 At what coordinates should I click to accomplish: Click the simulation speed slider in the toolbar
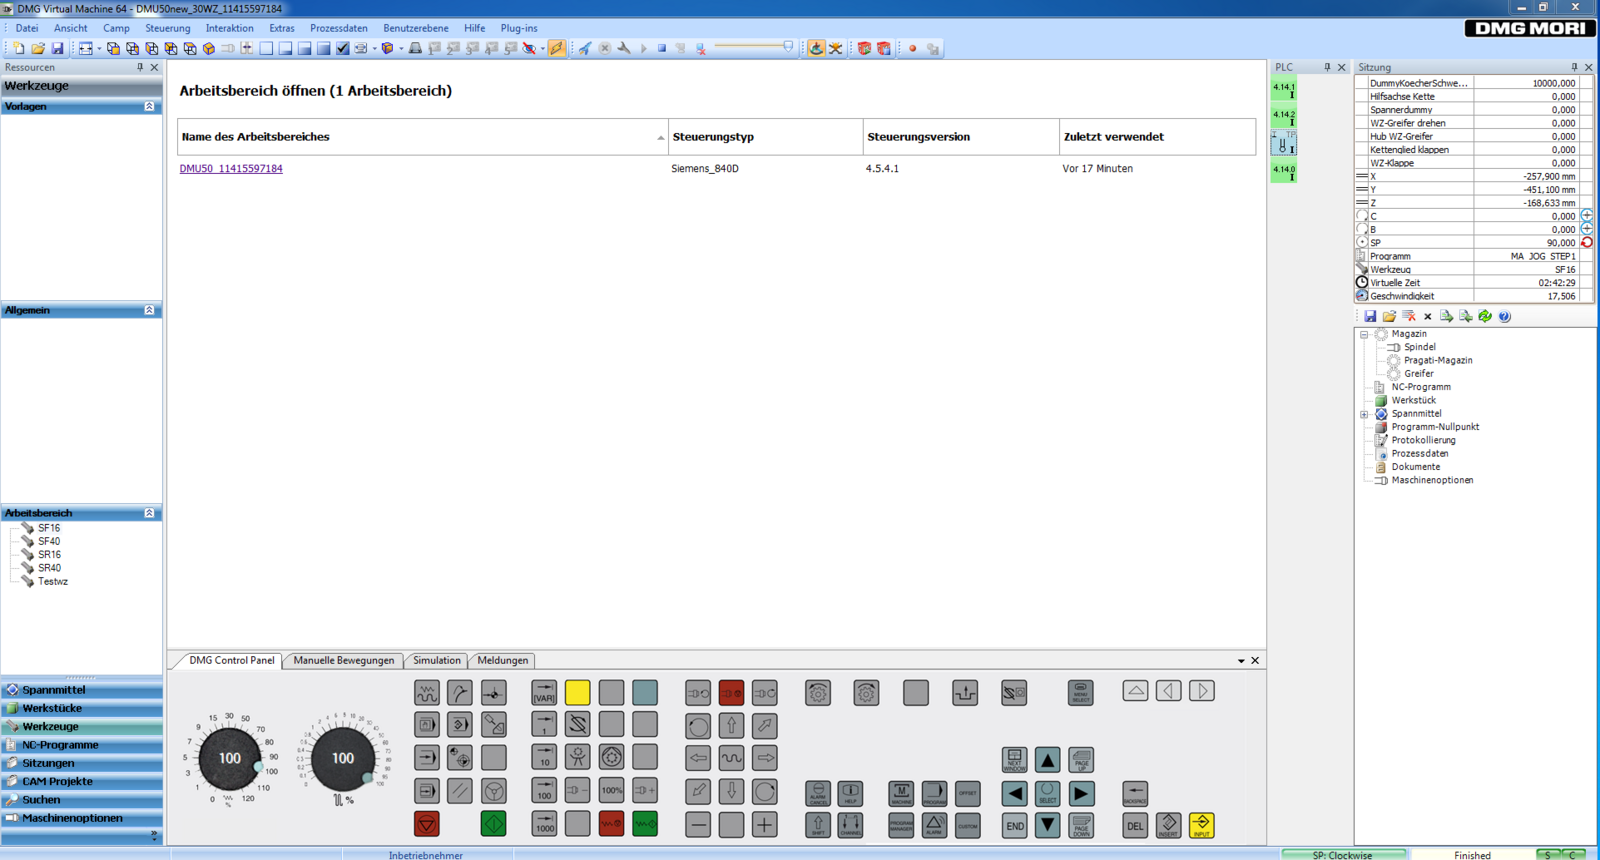tap(753, 47)
